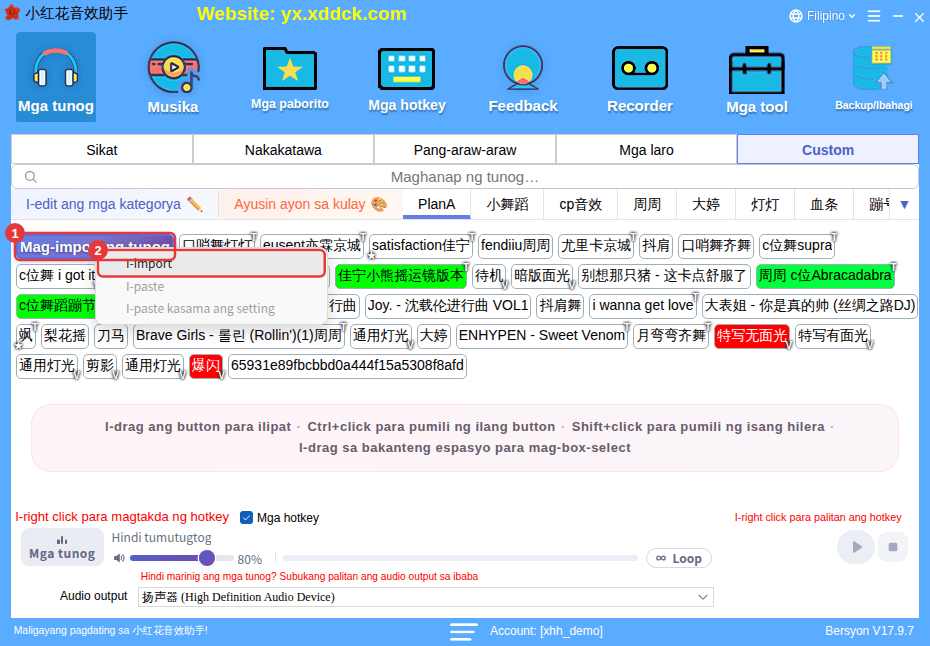Select the 大婷 category tab
This screenshot has width=930, height=646.
(x=706, y=205)
